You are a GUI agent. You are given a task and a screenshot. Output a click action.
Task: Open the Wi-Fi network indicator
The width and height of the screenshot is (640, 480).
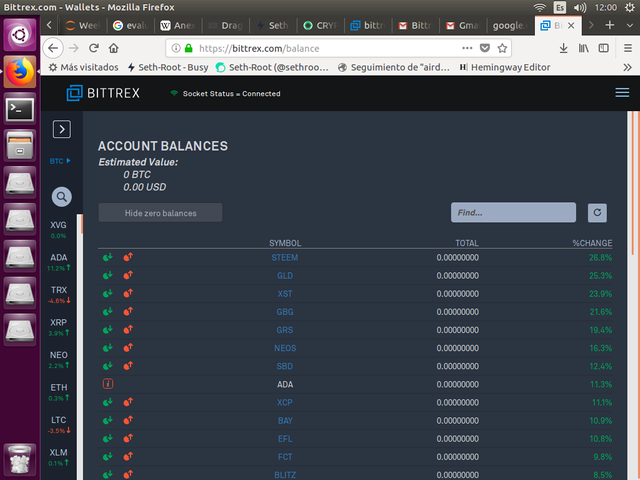tap(540, 7)
